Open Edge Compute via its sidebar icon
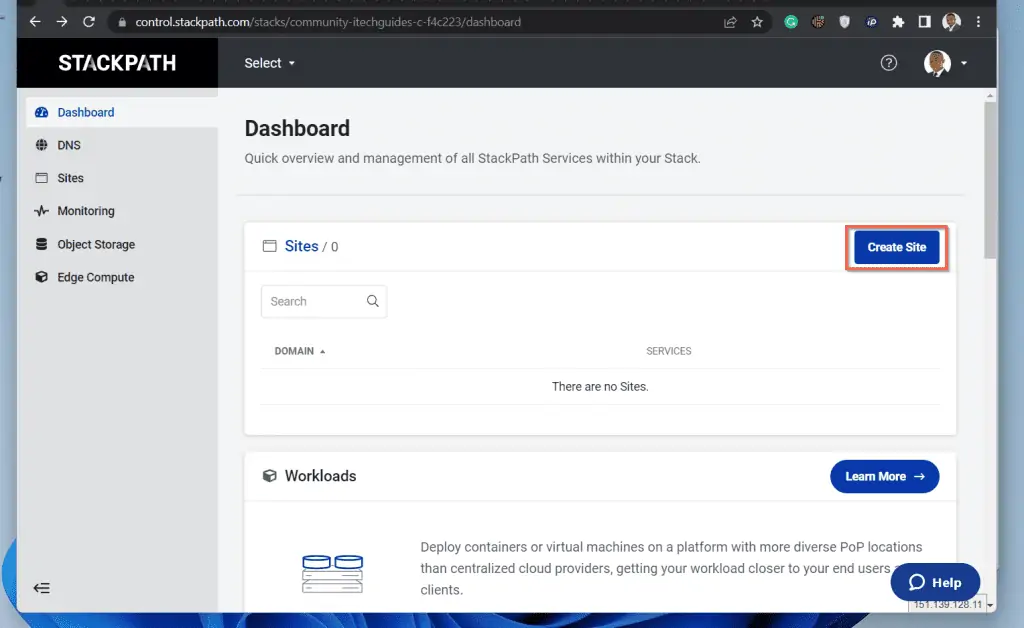The width and height of the screenshot is (1024, 628). point(40,277)
